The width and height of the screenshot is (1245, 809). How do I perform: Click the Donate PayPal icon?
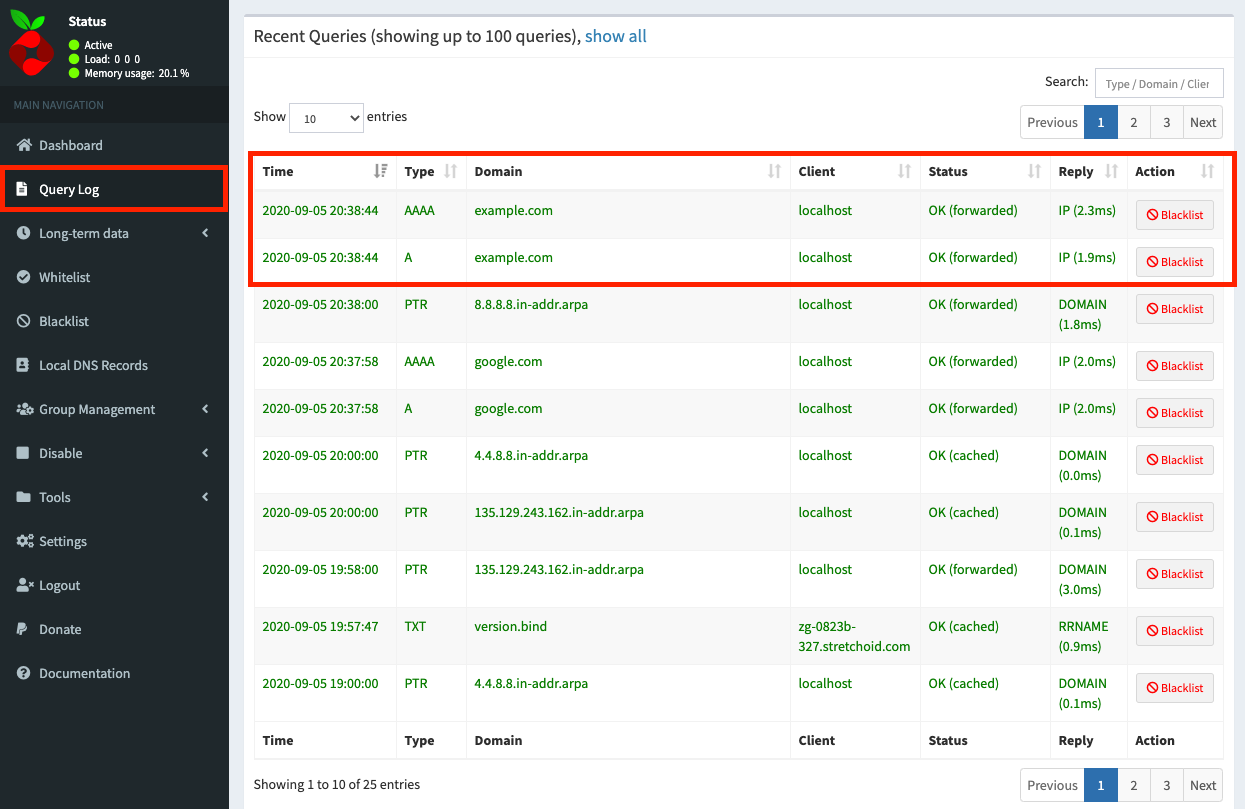[24, 629]
